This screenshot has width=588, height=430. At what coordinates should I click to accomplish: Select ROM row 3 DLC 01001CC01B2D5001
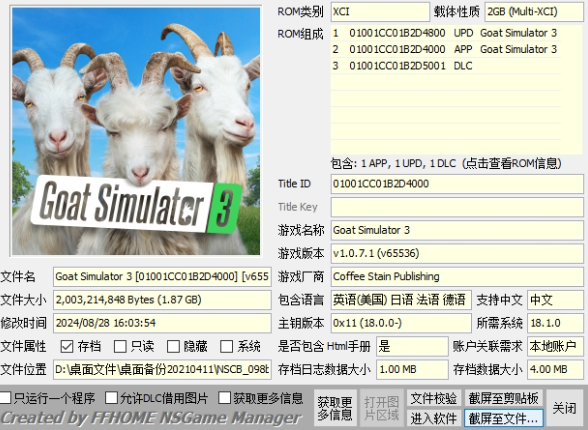pyautogui.click(x=446, y=66)
